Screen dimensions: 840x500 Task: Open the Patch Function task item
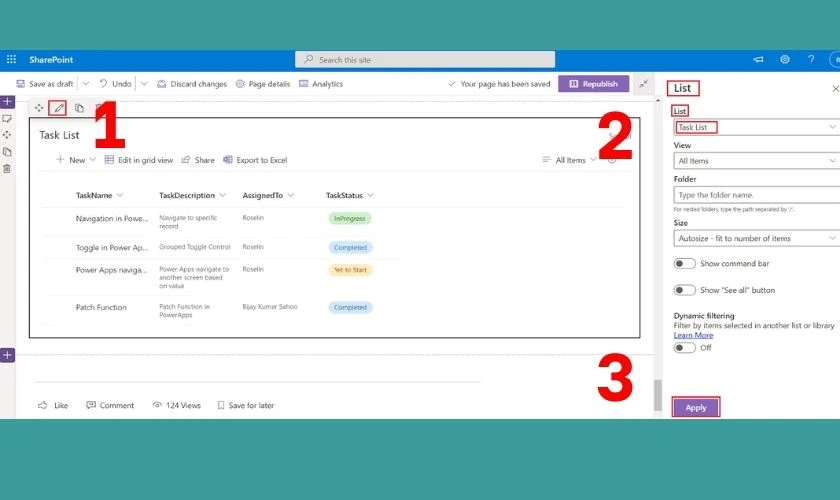101,307
